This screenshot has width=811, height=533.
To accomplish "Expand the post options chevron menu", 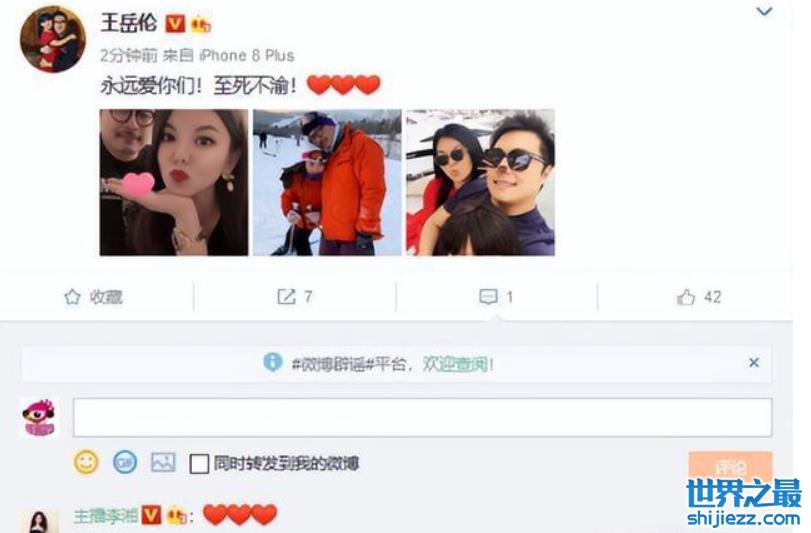I will (764, 11).
